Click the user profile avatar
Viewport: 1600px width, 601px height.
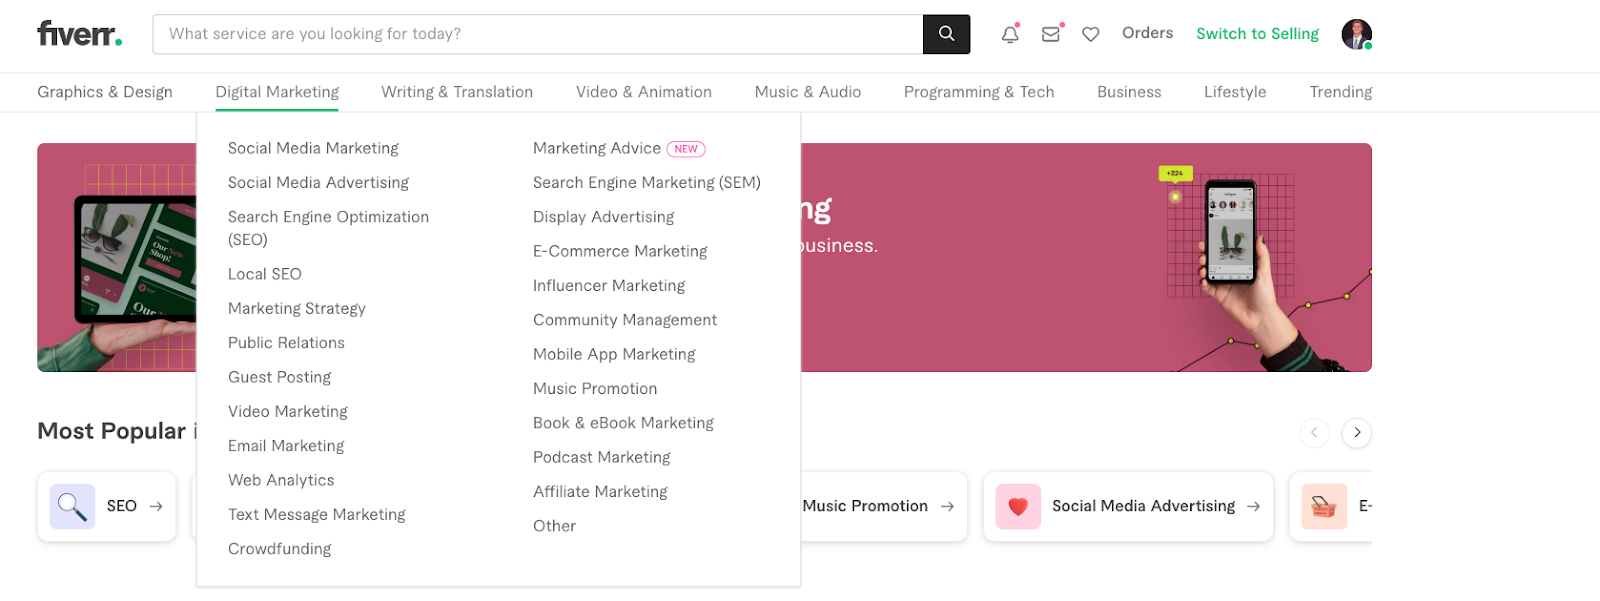pos(1356,34)
